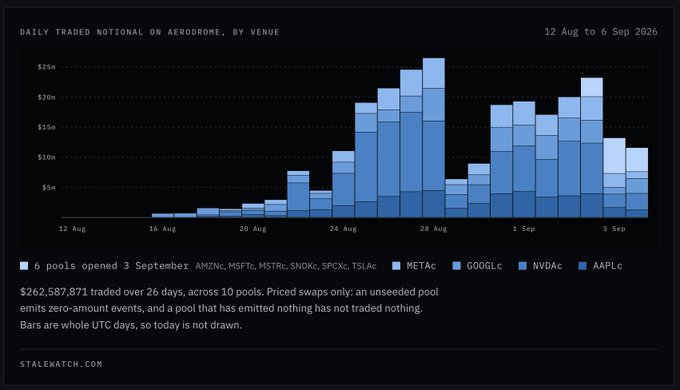Click 'Bars are whole UTC days' note
The width and height of the screenshot is (680, 390).
tap(131, 325)
